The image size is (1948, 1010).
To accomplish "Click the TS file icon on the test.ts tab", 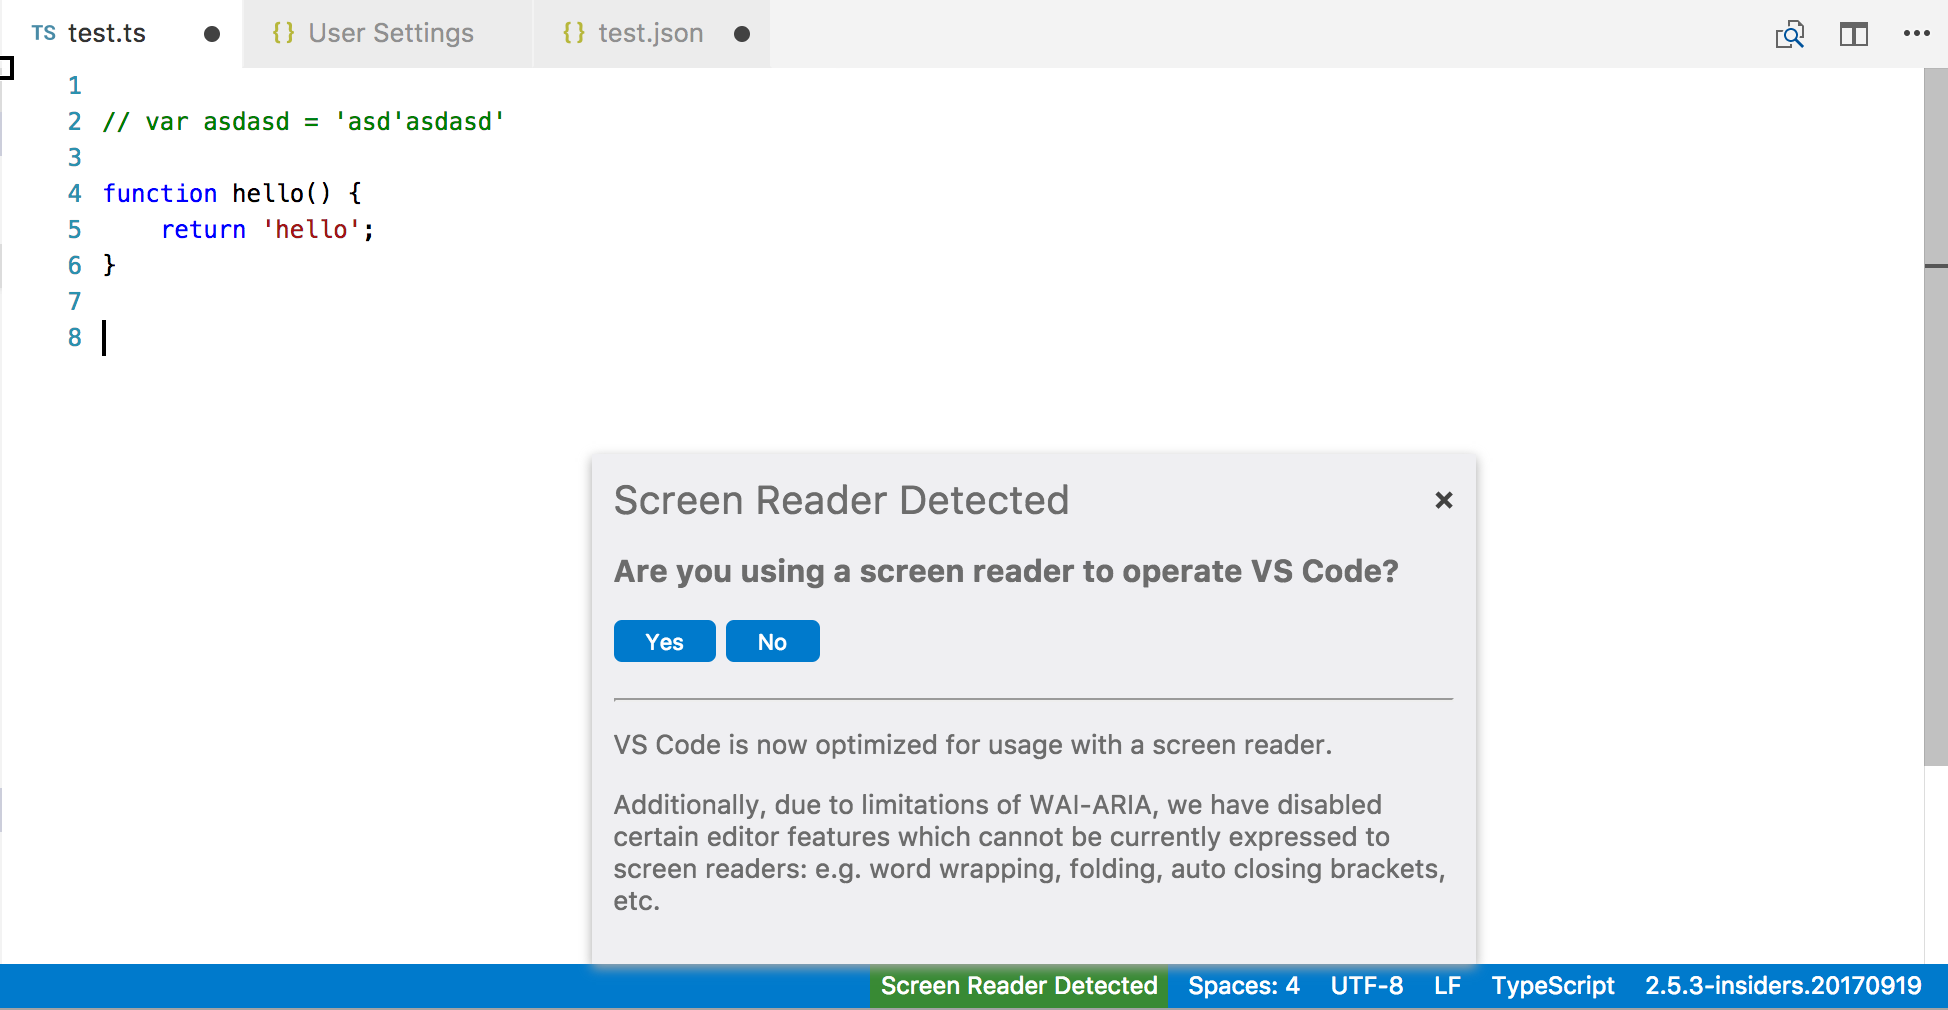I will (43, 33).
